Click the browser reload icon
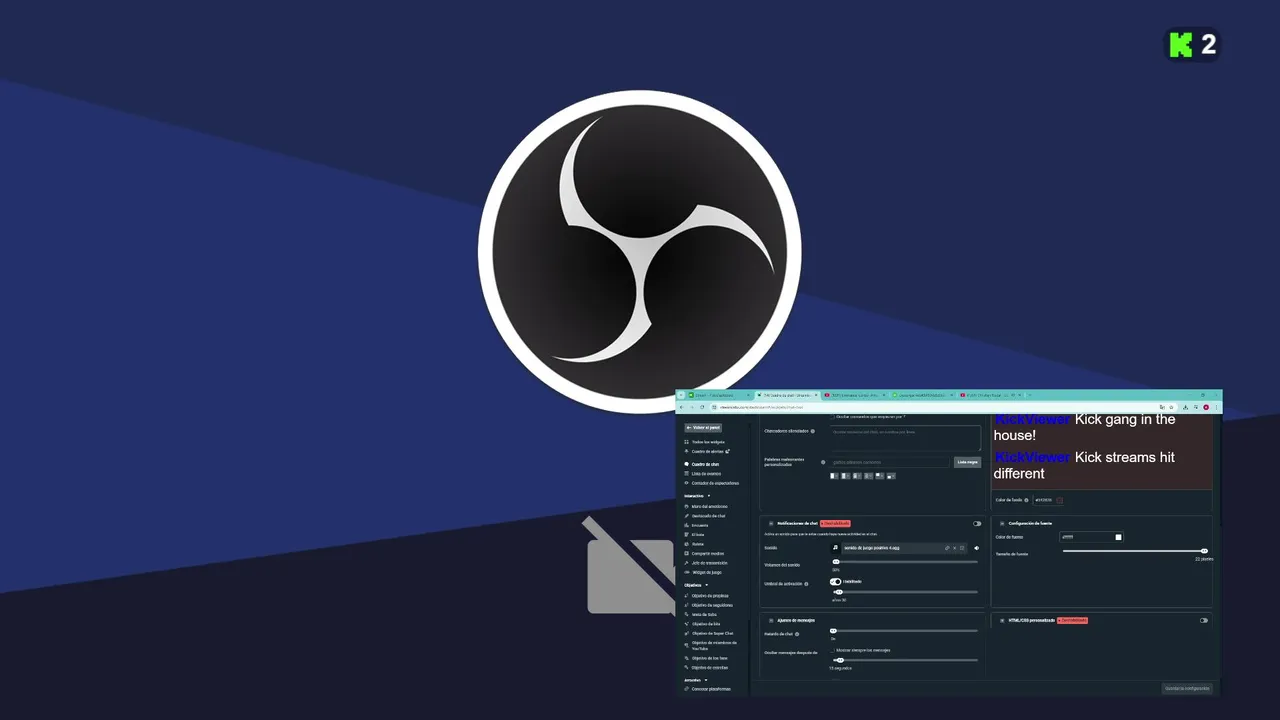The height and width of the screenshot is (720, 1280). coord(702,407)
